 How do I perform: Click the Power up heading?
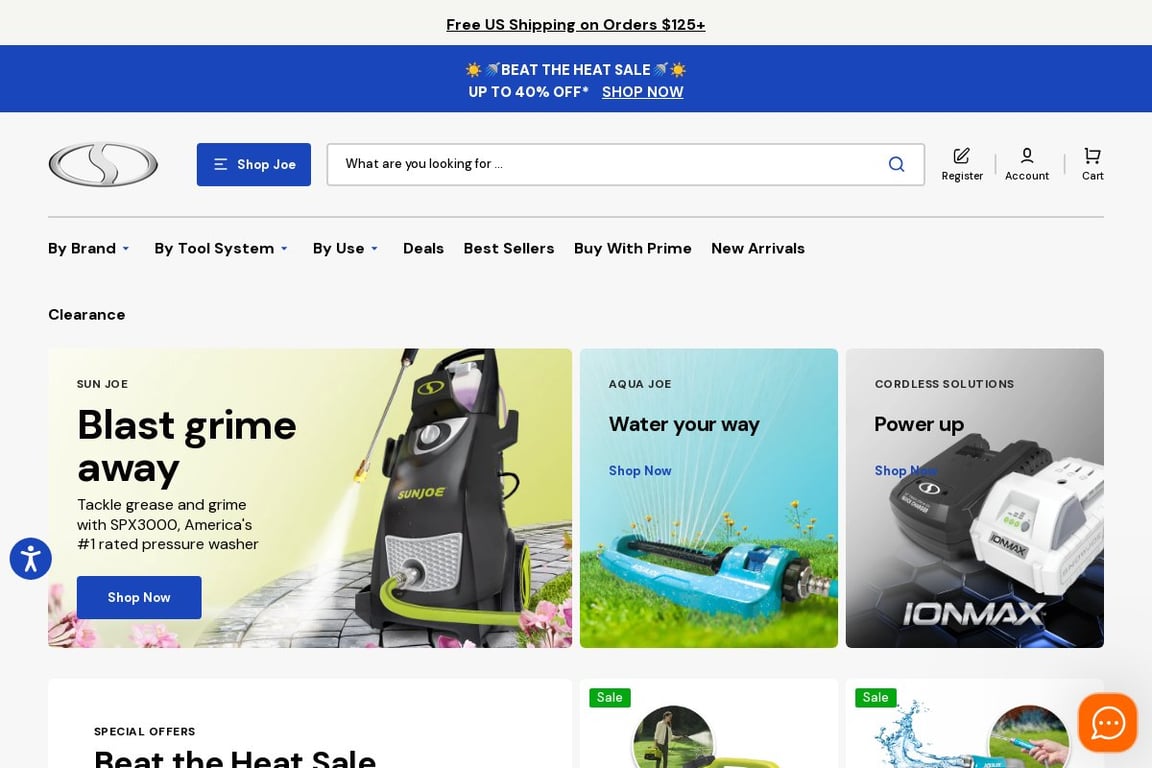coord(919,425)
